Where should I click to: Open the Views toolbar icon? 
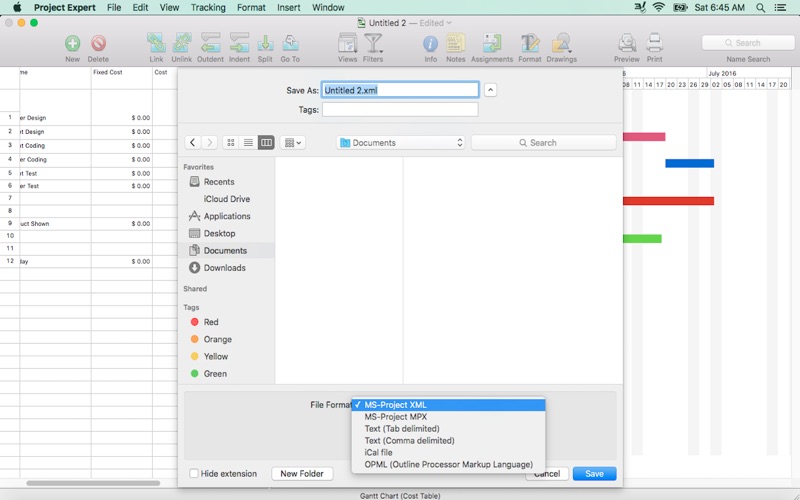point(347,43)
